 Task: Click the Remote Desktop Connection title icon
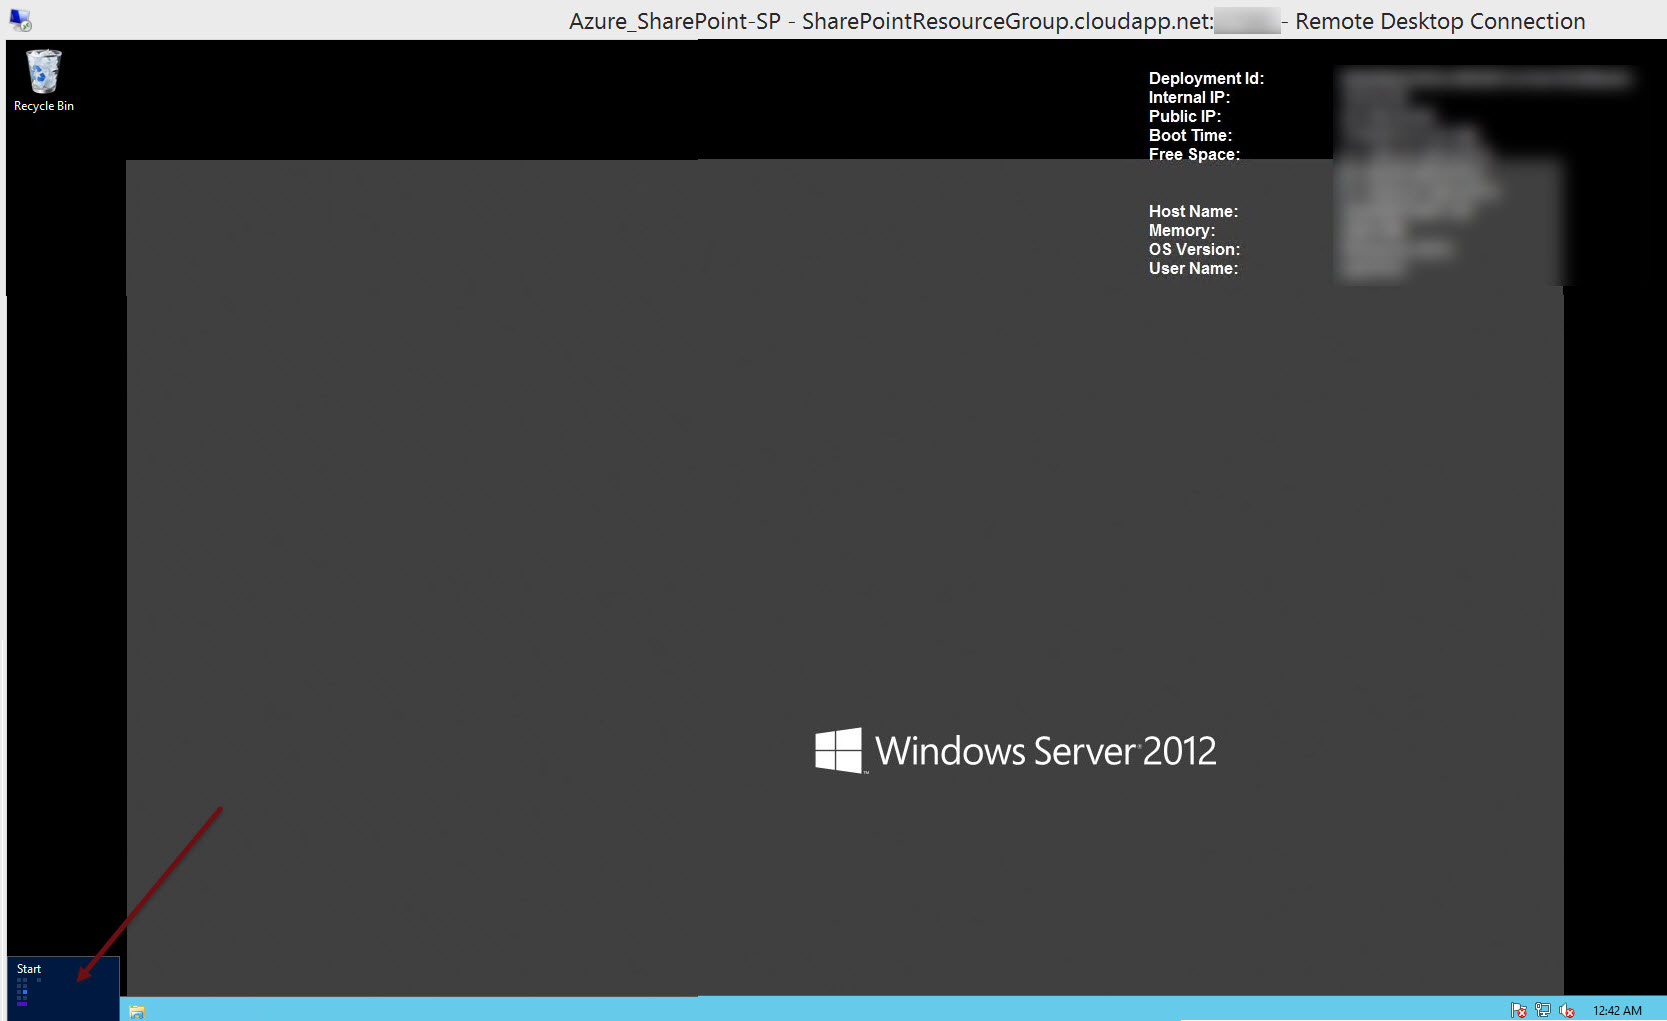click(x=20, y=20)
